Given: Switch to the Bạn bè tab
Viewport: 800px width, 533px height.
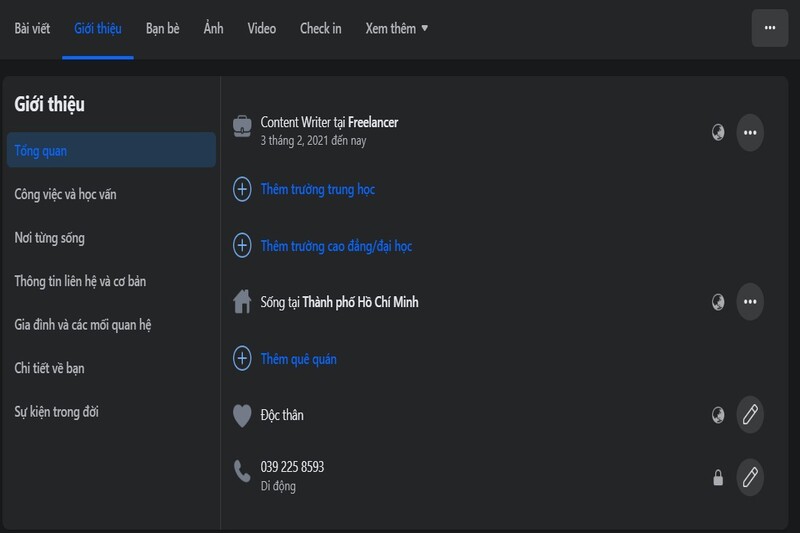Looking at the screenshot, I should pos(162,28).
